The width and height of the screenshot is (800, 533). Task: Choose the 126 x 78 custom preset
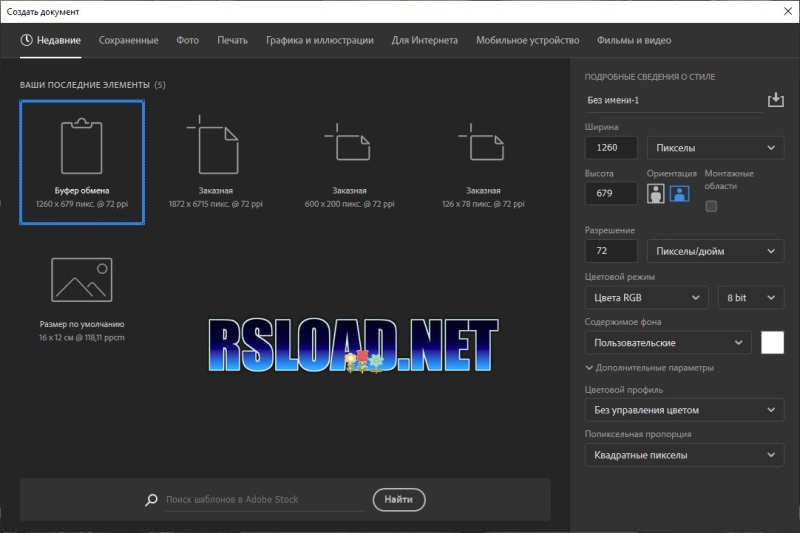click(x=483, y=162)
